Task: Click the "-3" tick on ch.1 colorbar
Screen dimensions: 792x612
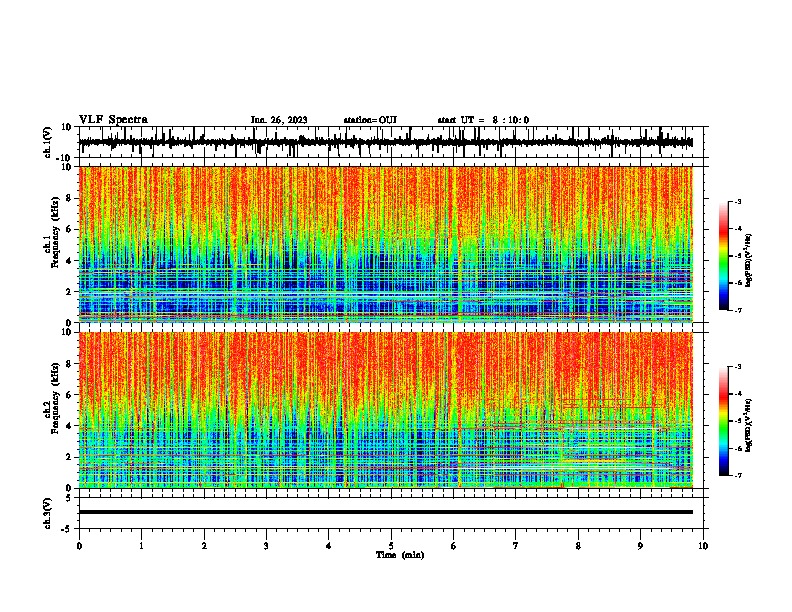Action: coord(738,201)
